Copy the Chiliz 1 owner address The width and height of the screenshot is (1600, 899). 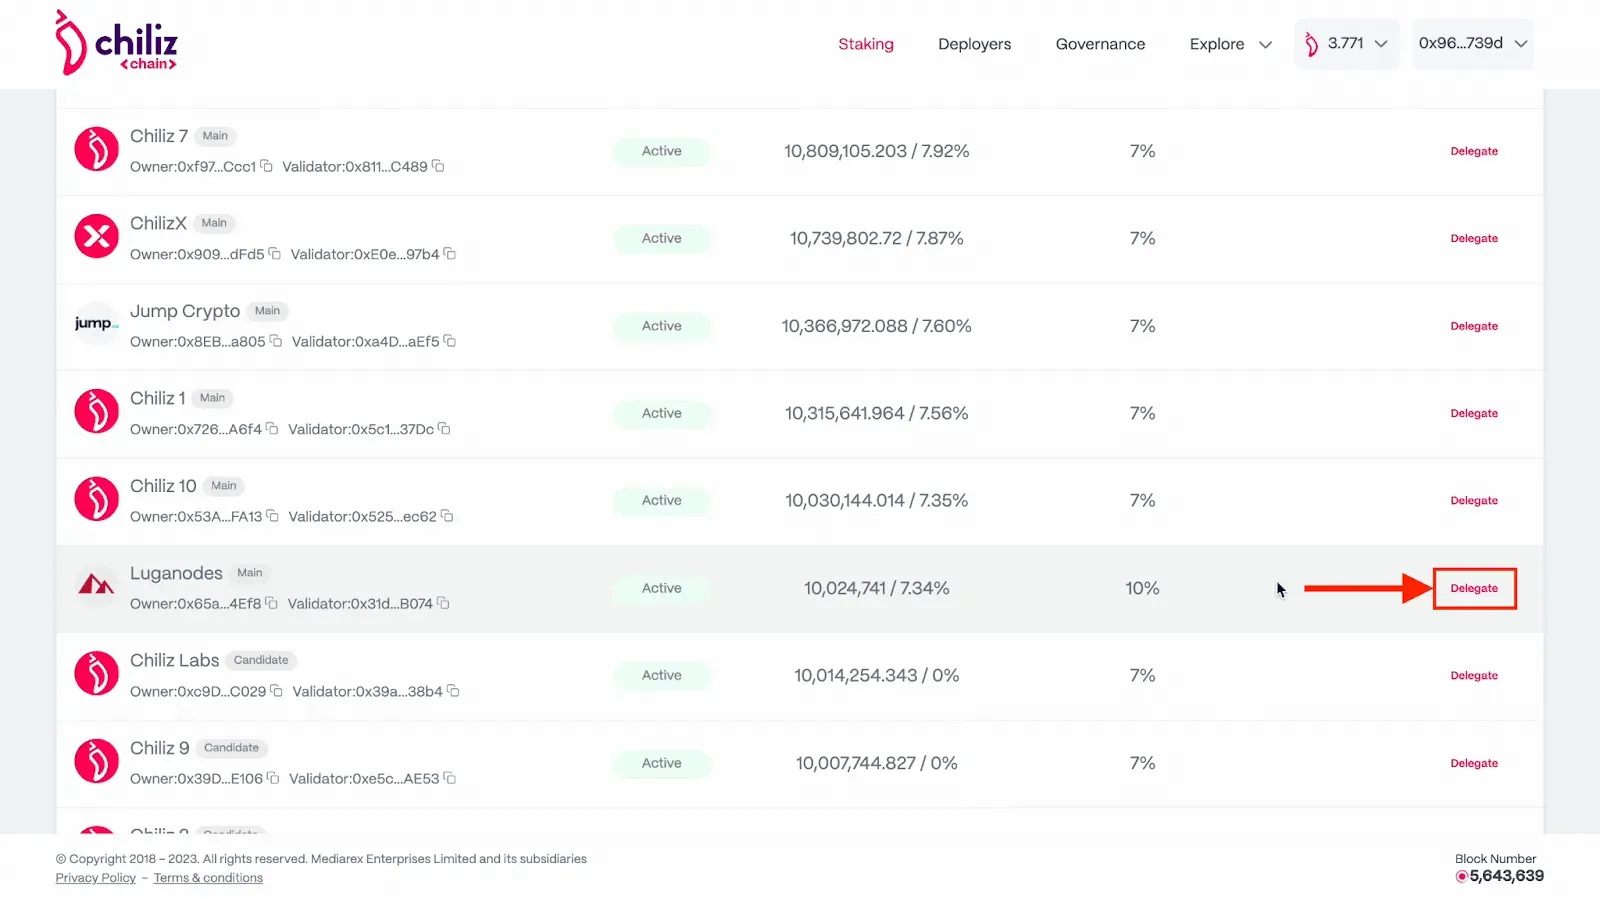point(272,429)
